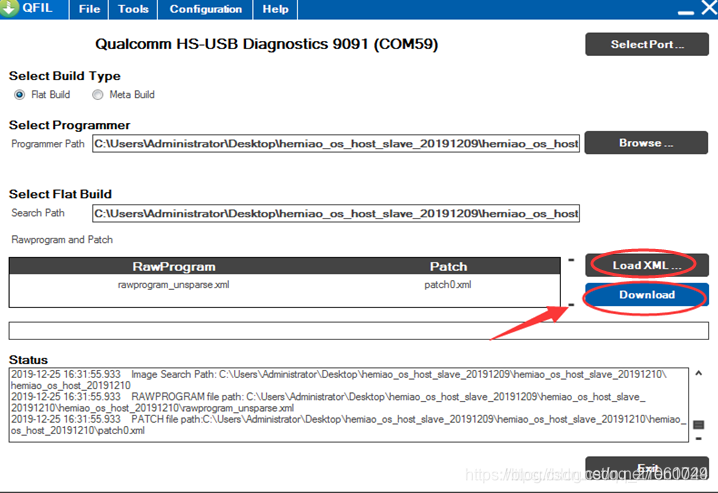Click the Search Path input field
Image resolution: width=718 pixels, height=493 pixels.
[x=336, y=213]
